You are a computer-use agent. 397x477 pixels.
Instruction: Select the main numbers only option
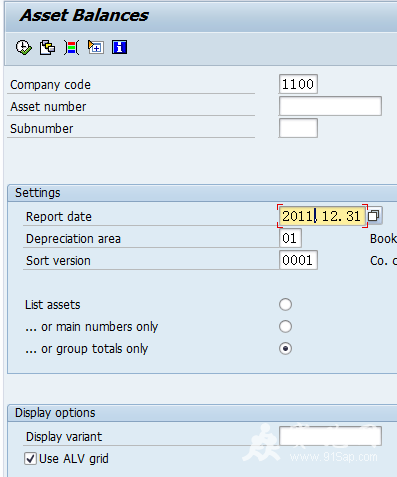[285, 326]
